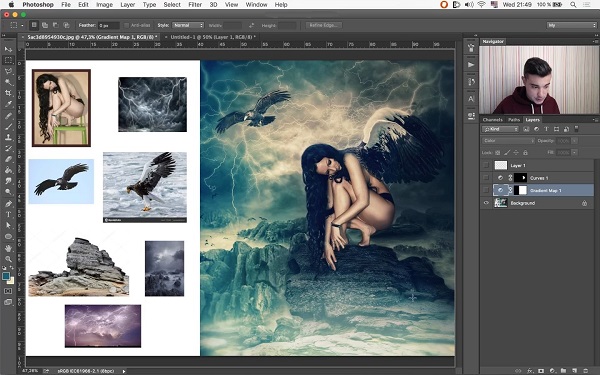Click New selection mode in options bar
This screenshot has height=375, width=600.
[34, 25]
